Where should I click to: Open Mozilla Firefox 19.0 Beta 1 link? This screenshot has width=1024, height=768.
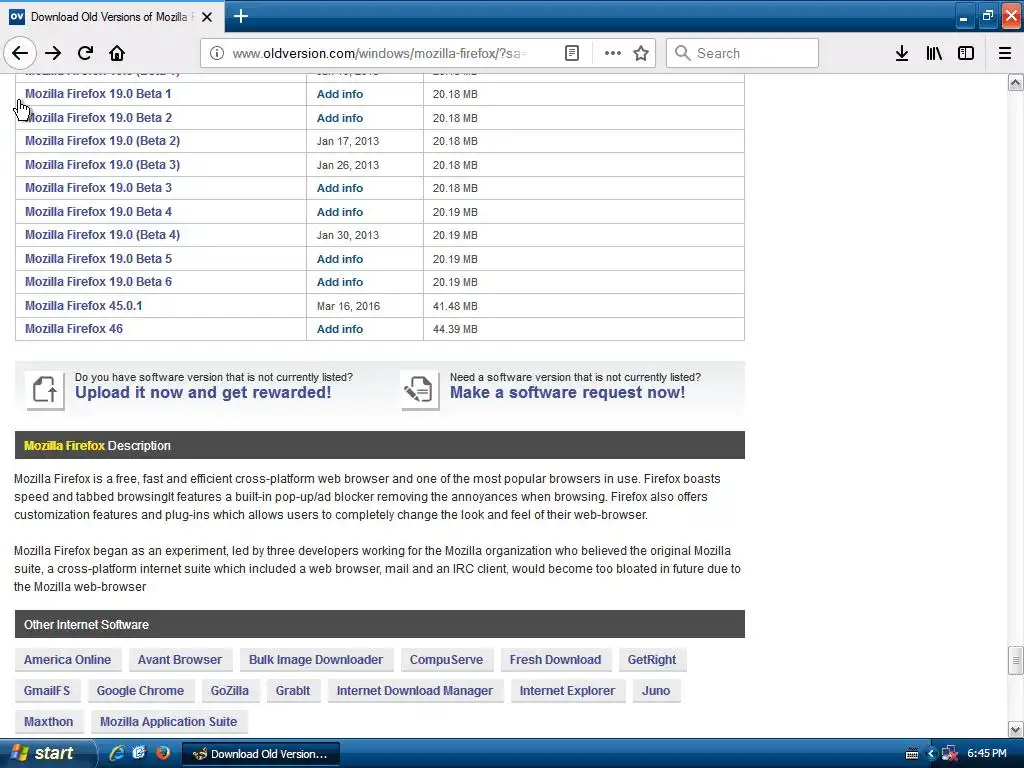[98, 94]
